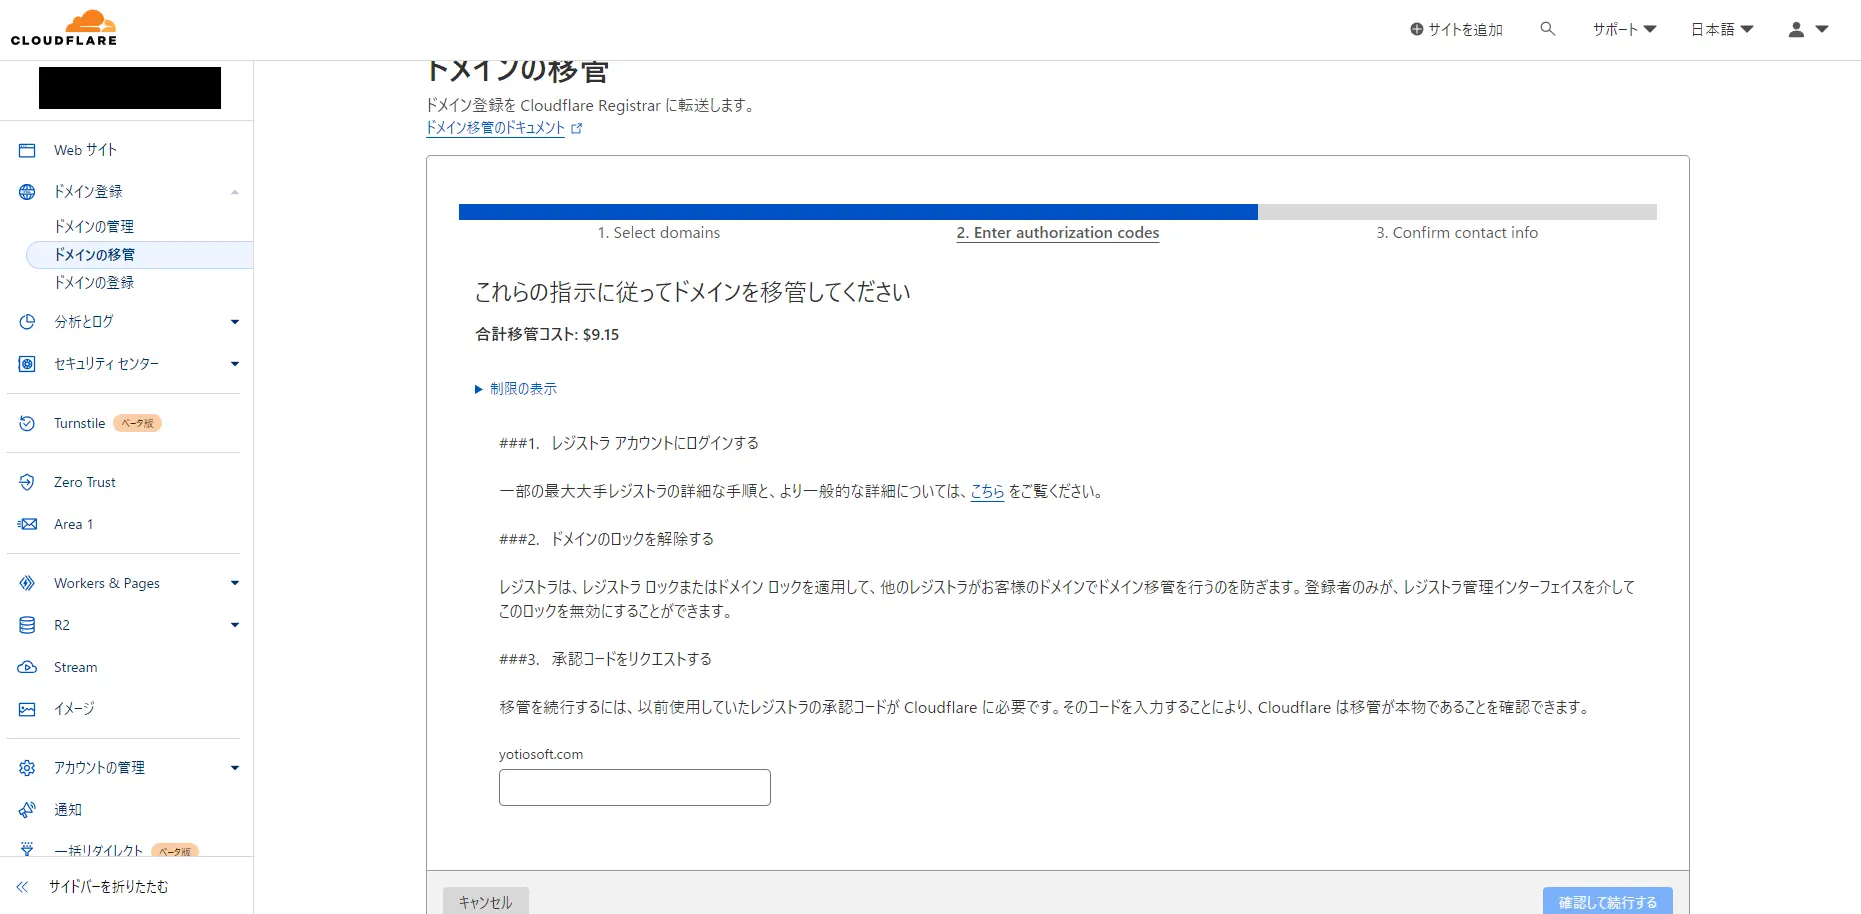Screen dimensions: 1861x914
Task: Open the user account profile icon
Action: [x=1796, y=30]
